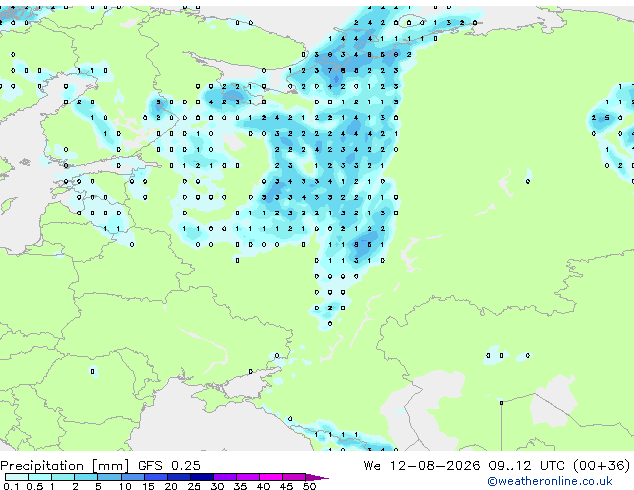Click the "(00+36)" forecast offset text

601,466
